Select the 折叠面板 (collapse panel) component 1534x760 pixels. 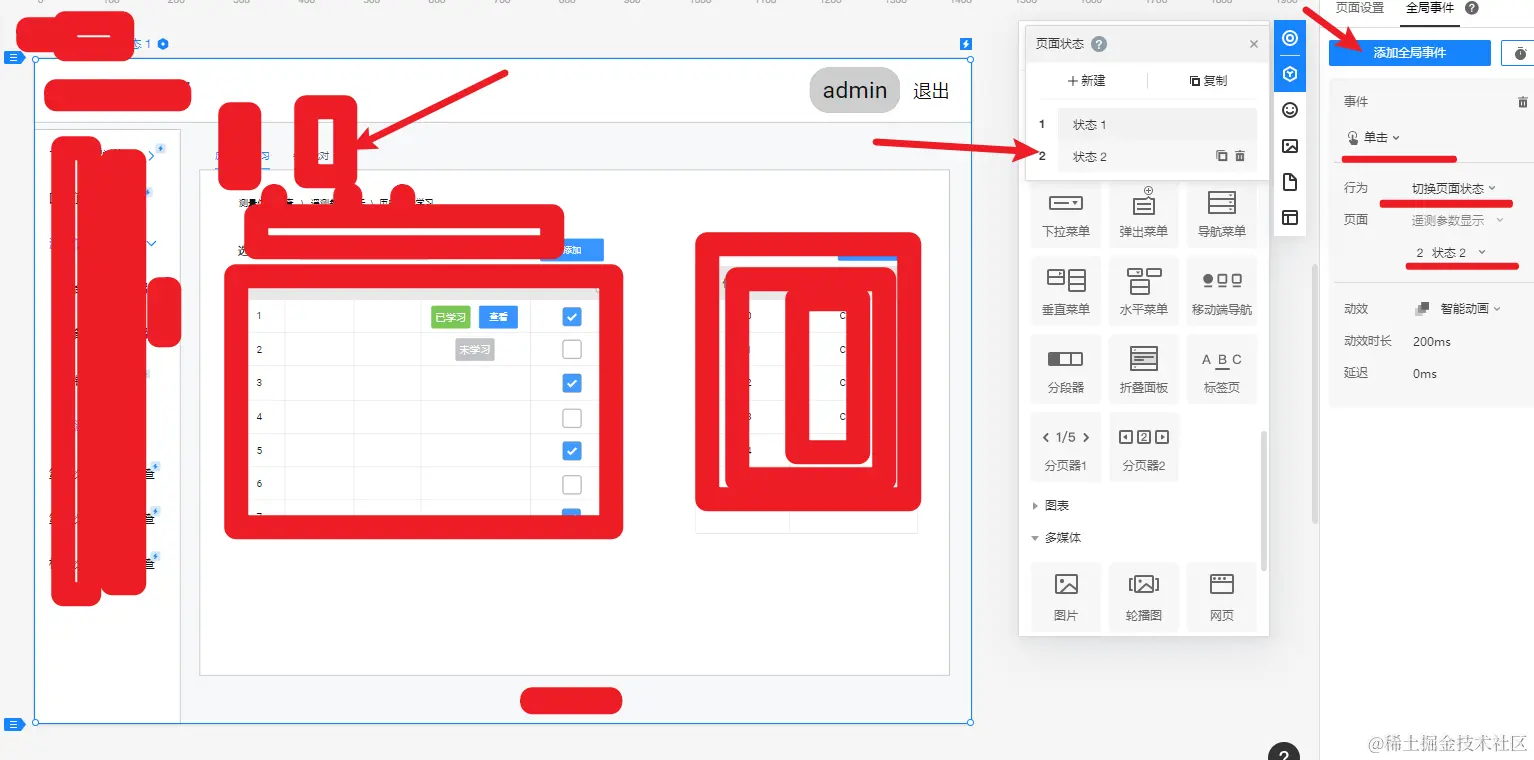click(x=1143, y=368)
